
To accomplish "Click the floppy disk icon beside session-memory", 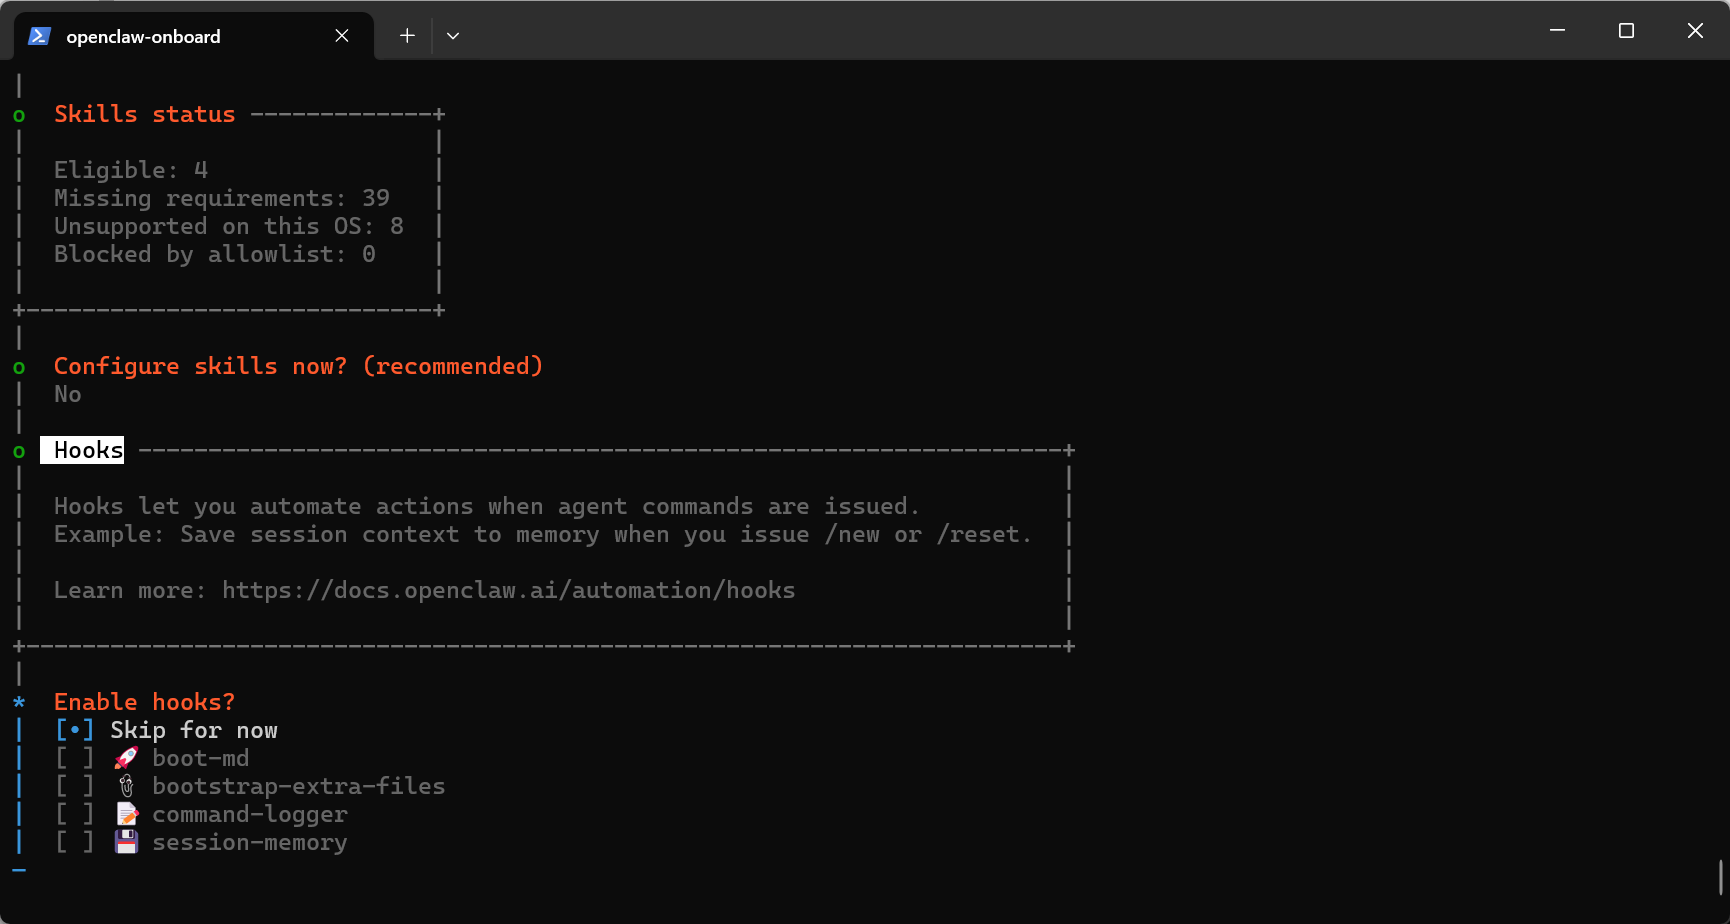I will pyautogui.click(x=126, y=842).
